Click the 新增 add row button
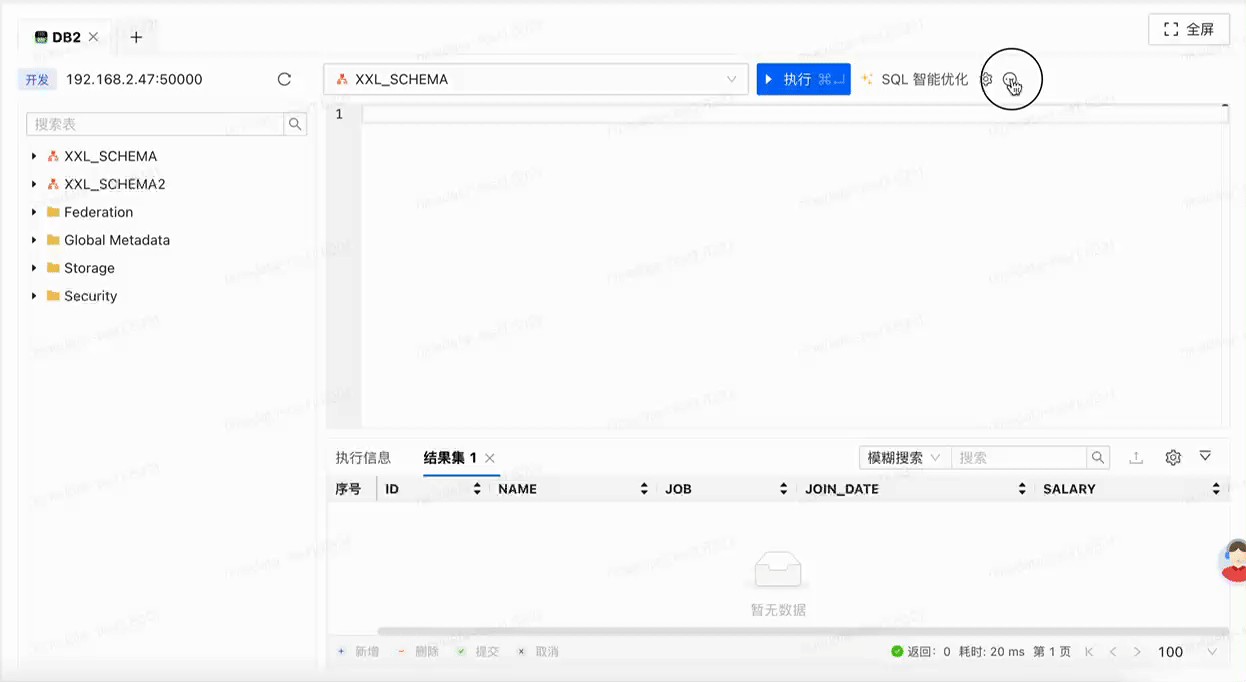Screen dimensions: 1246x682 [358, 651]
